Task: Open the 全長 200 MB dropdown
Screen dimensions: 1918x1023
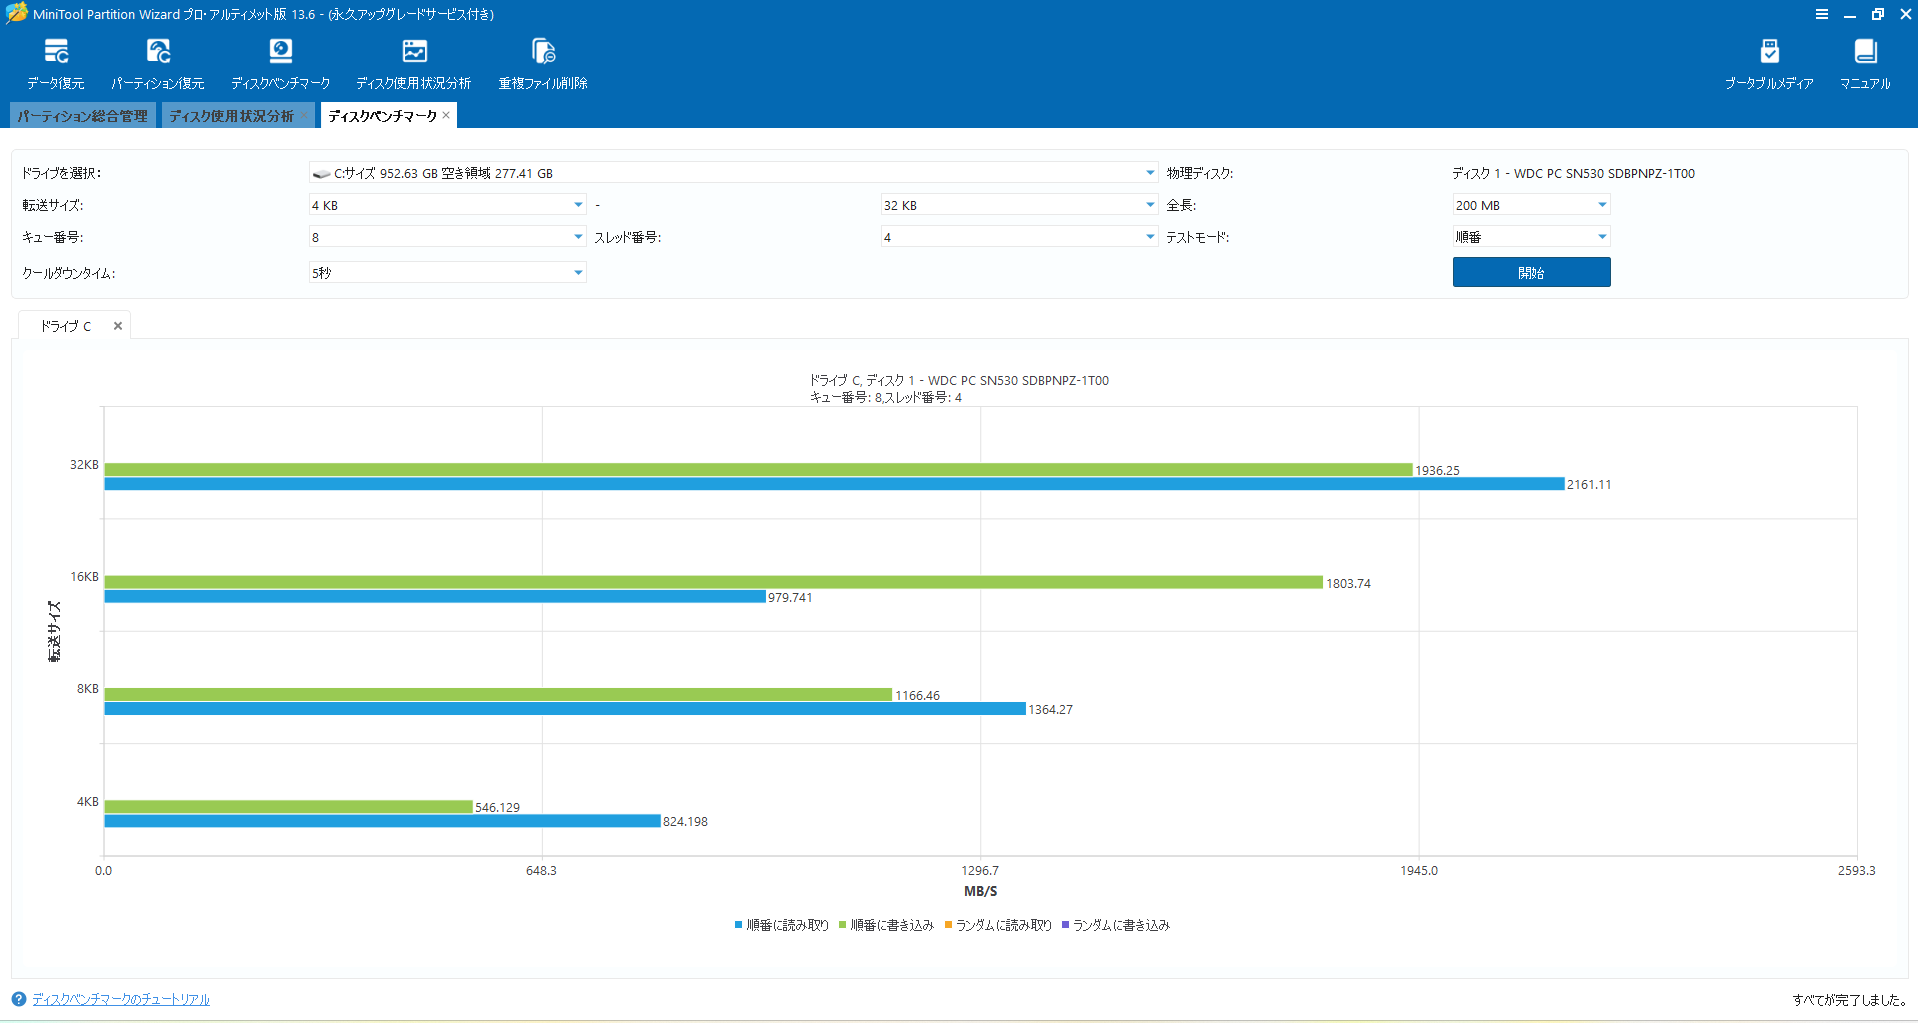Action: click(x=1531, y=205)
